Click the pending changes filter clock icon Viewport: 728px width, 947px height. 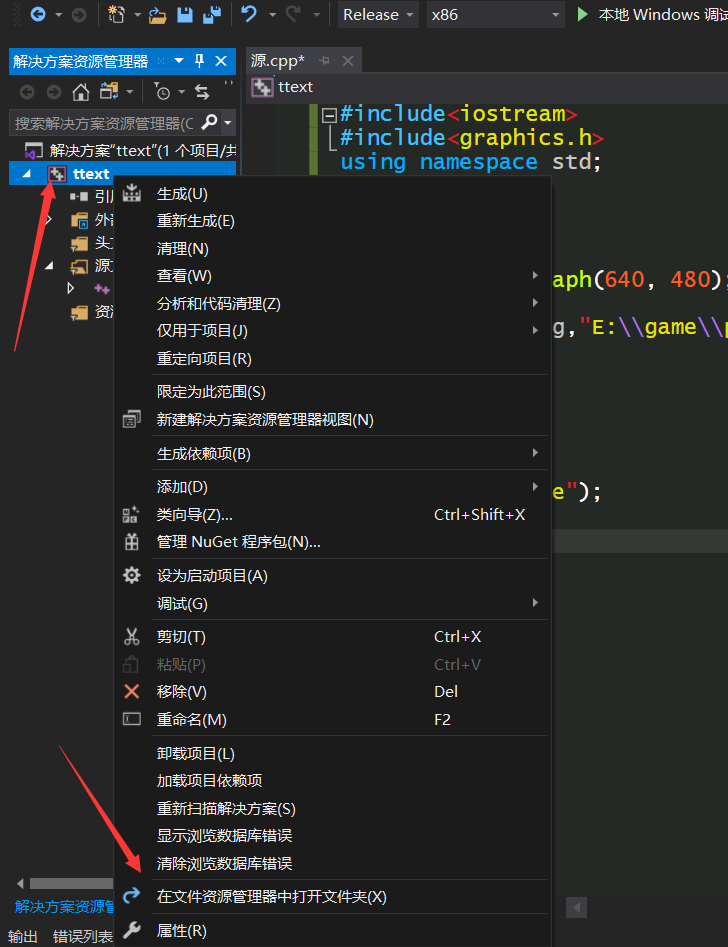point(162,92)
